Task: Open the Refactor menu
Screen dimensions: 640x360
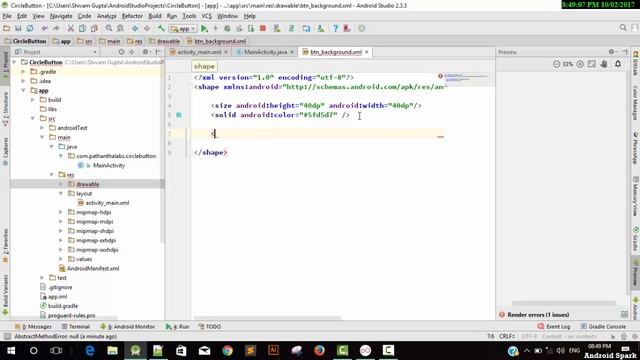Action: point(132,16)
